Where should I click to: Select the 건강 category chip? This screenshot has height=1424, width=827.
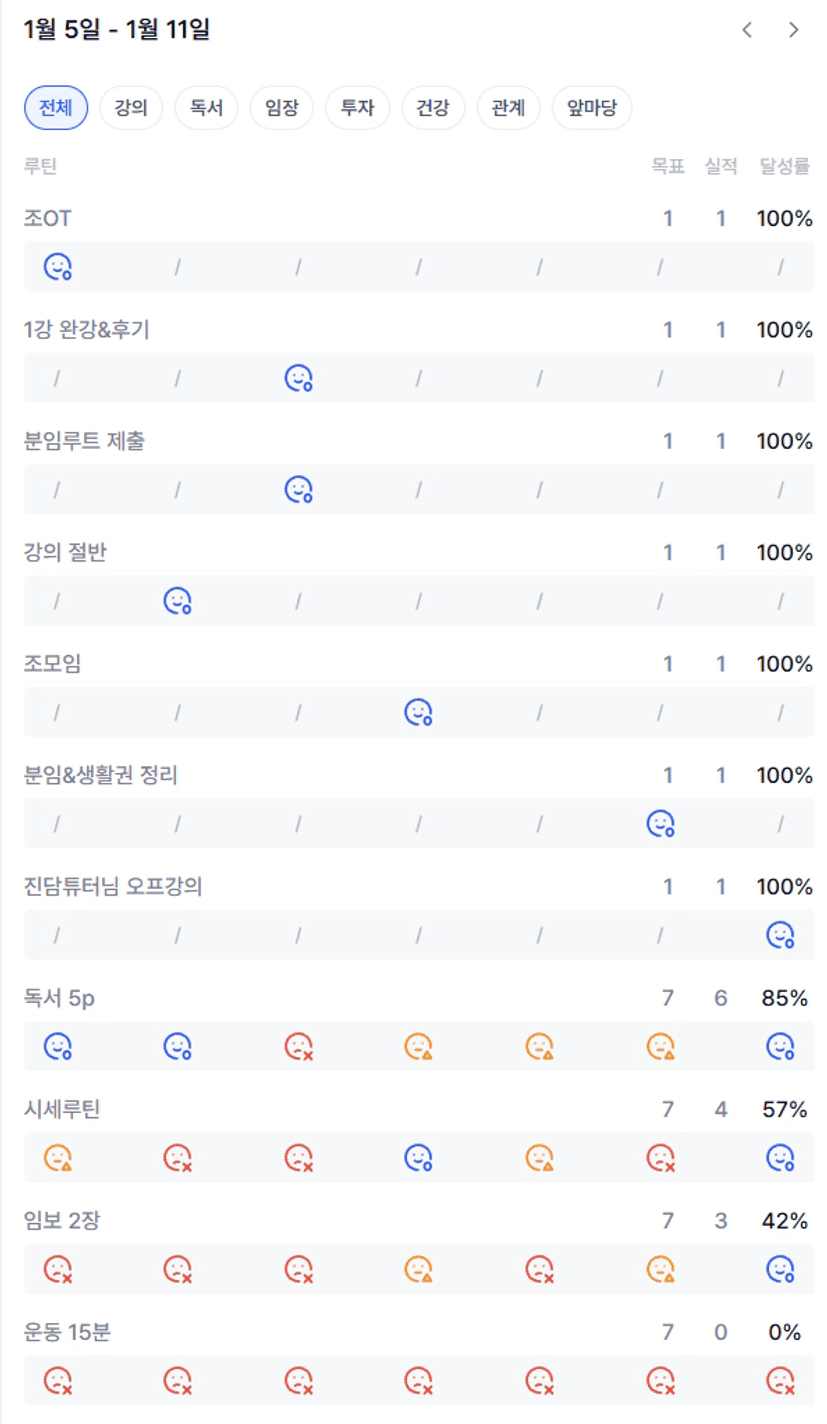click(433, 108)
